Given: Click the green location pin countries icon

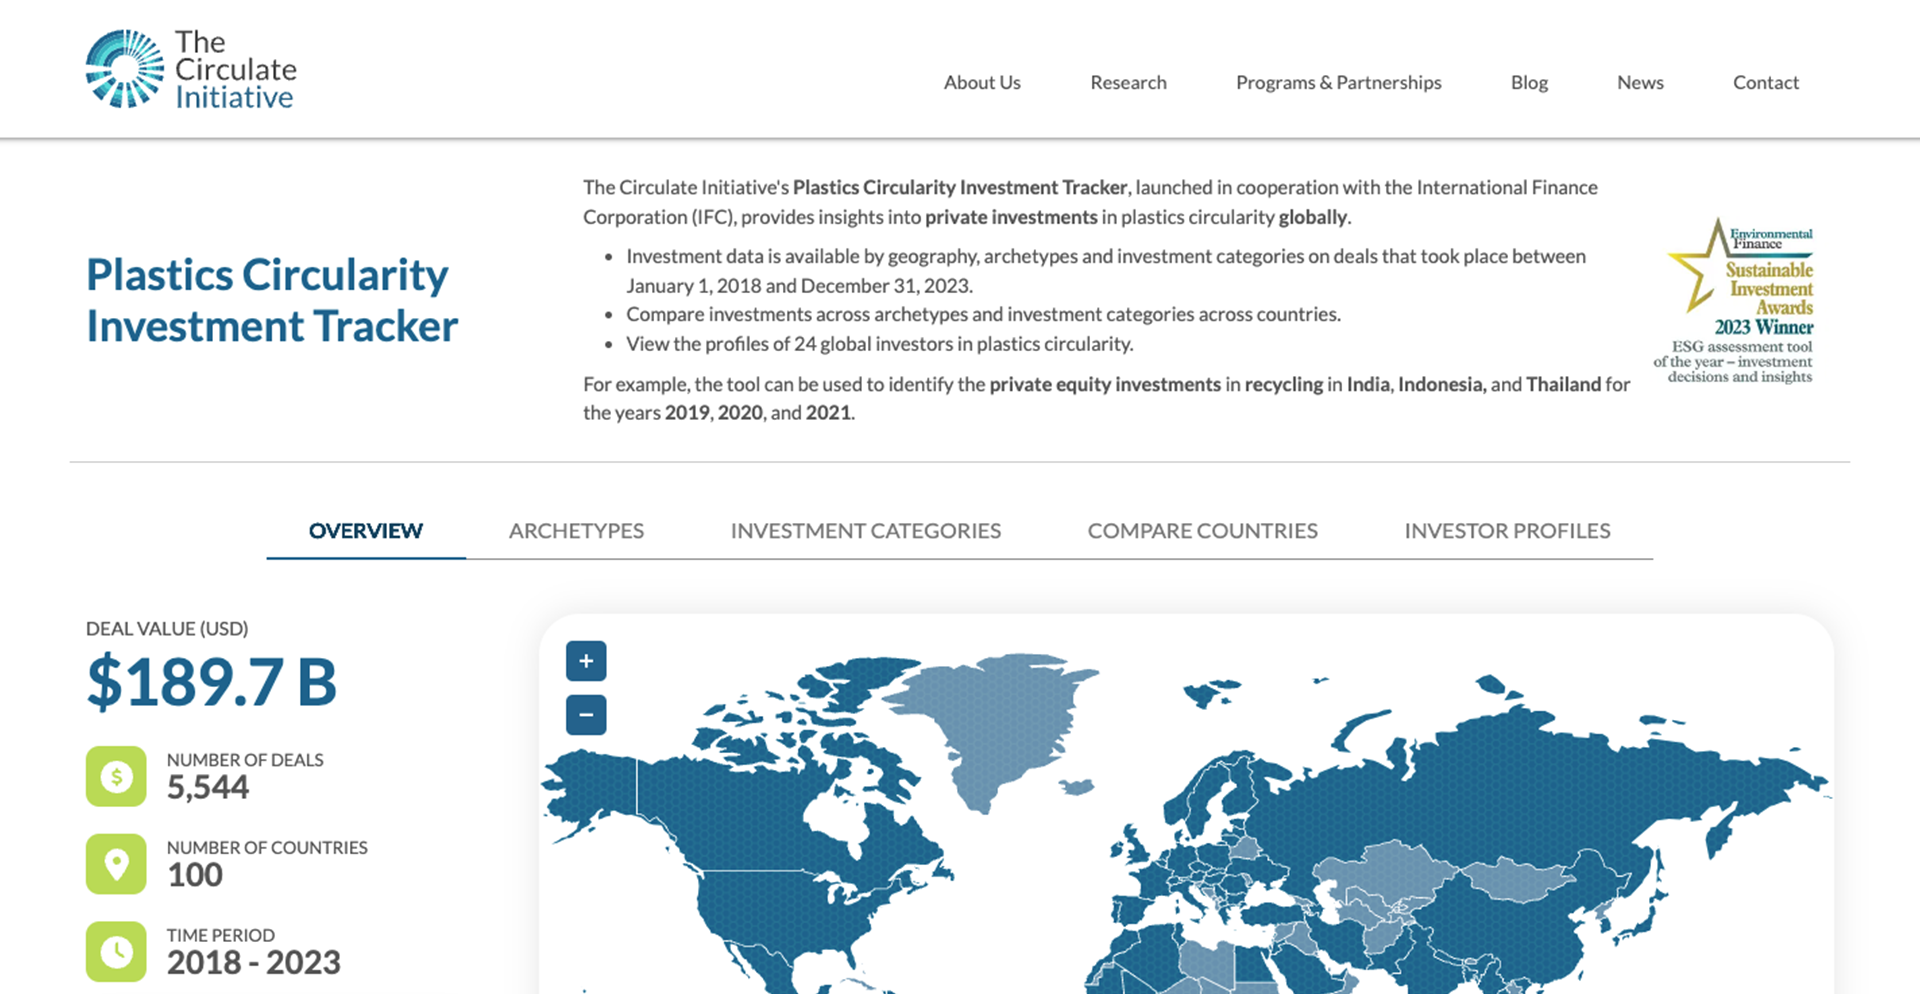Looking at the screenshot, I should (x=116, y=864).
